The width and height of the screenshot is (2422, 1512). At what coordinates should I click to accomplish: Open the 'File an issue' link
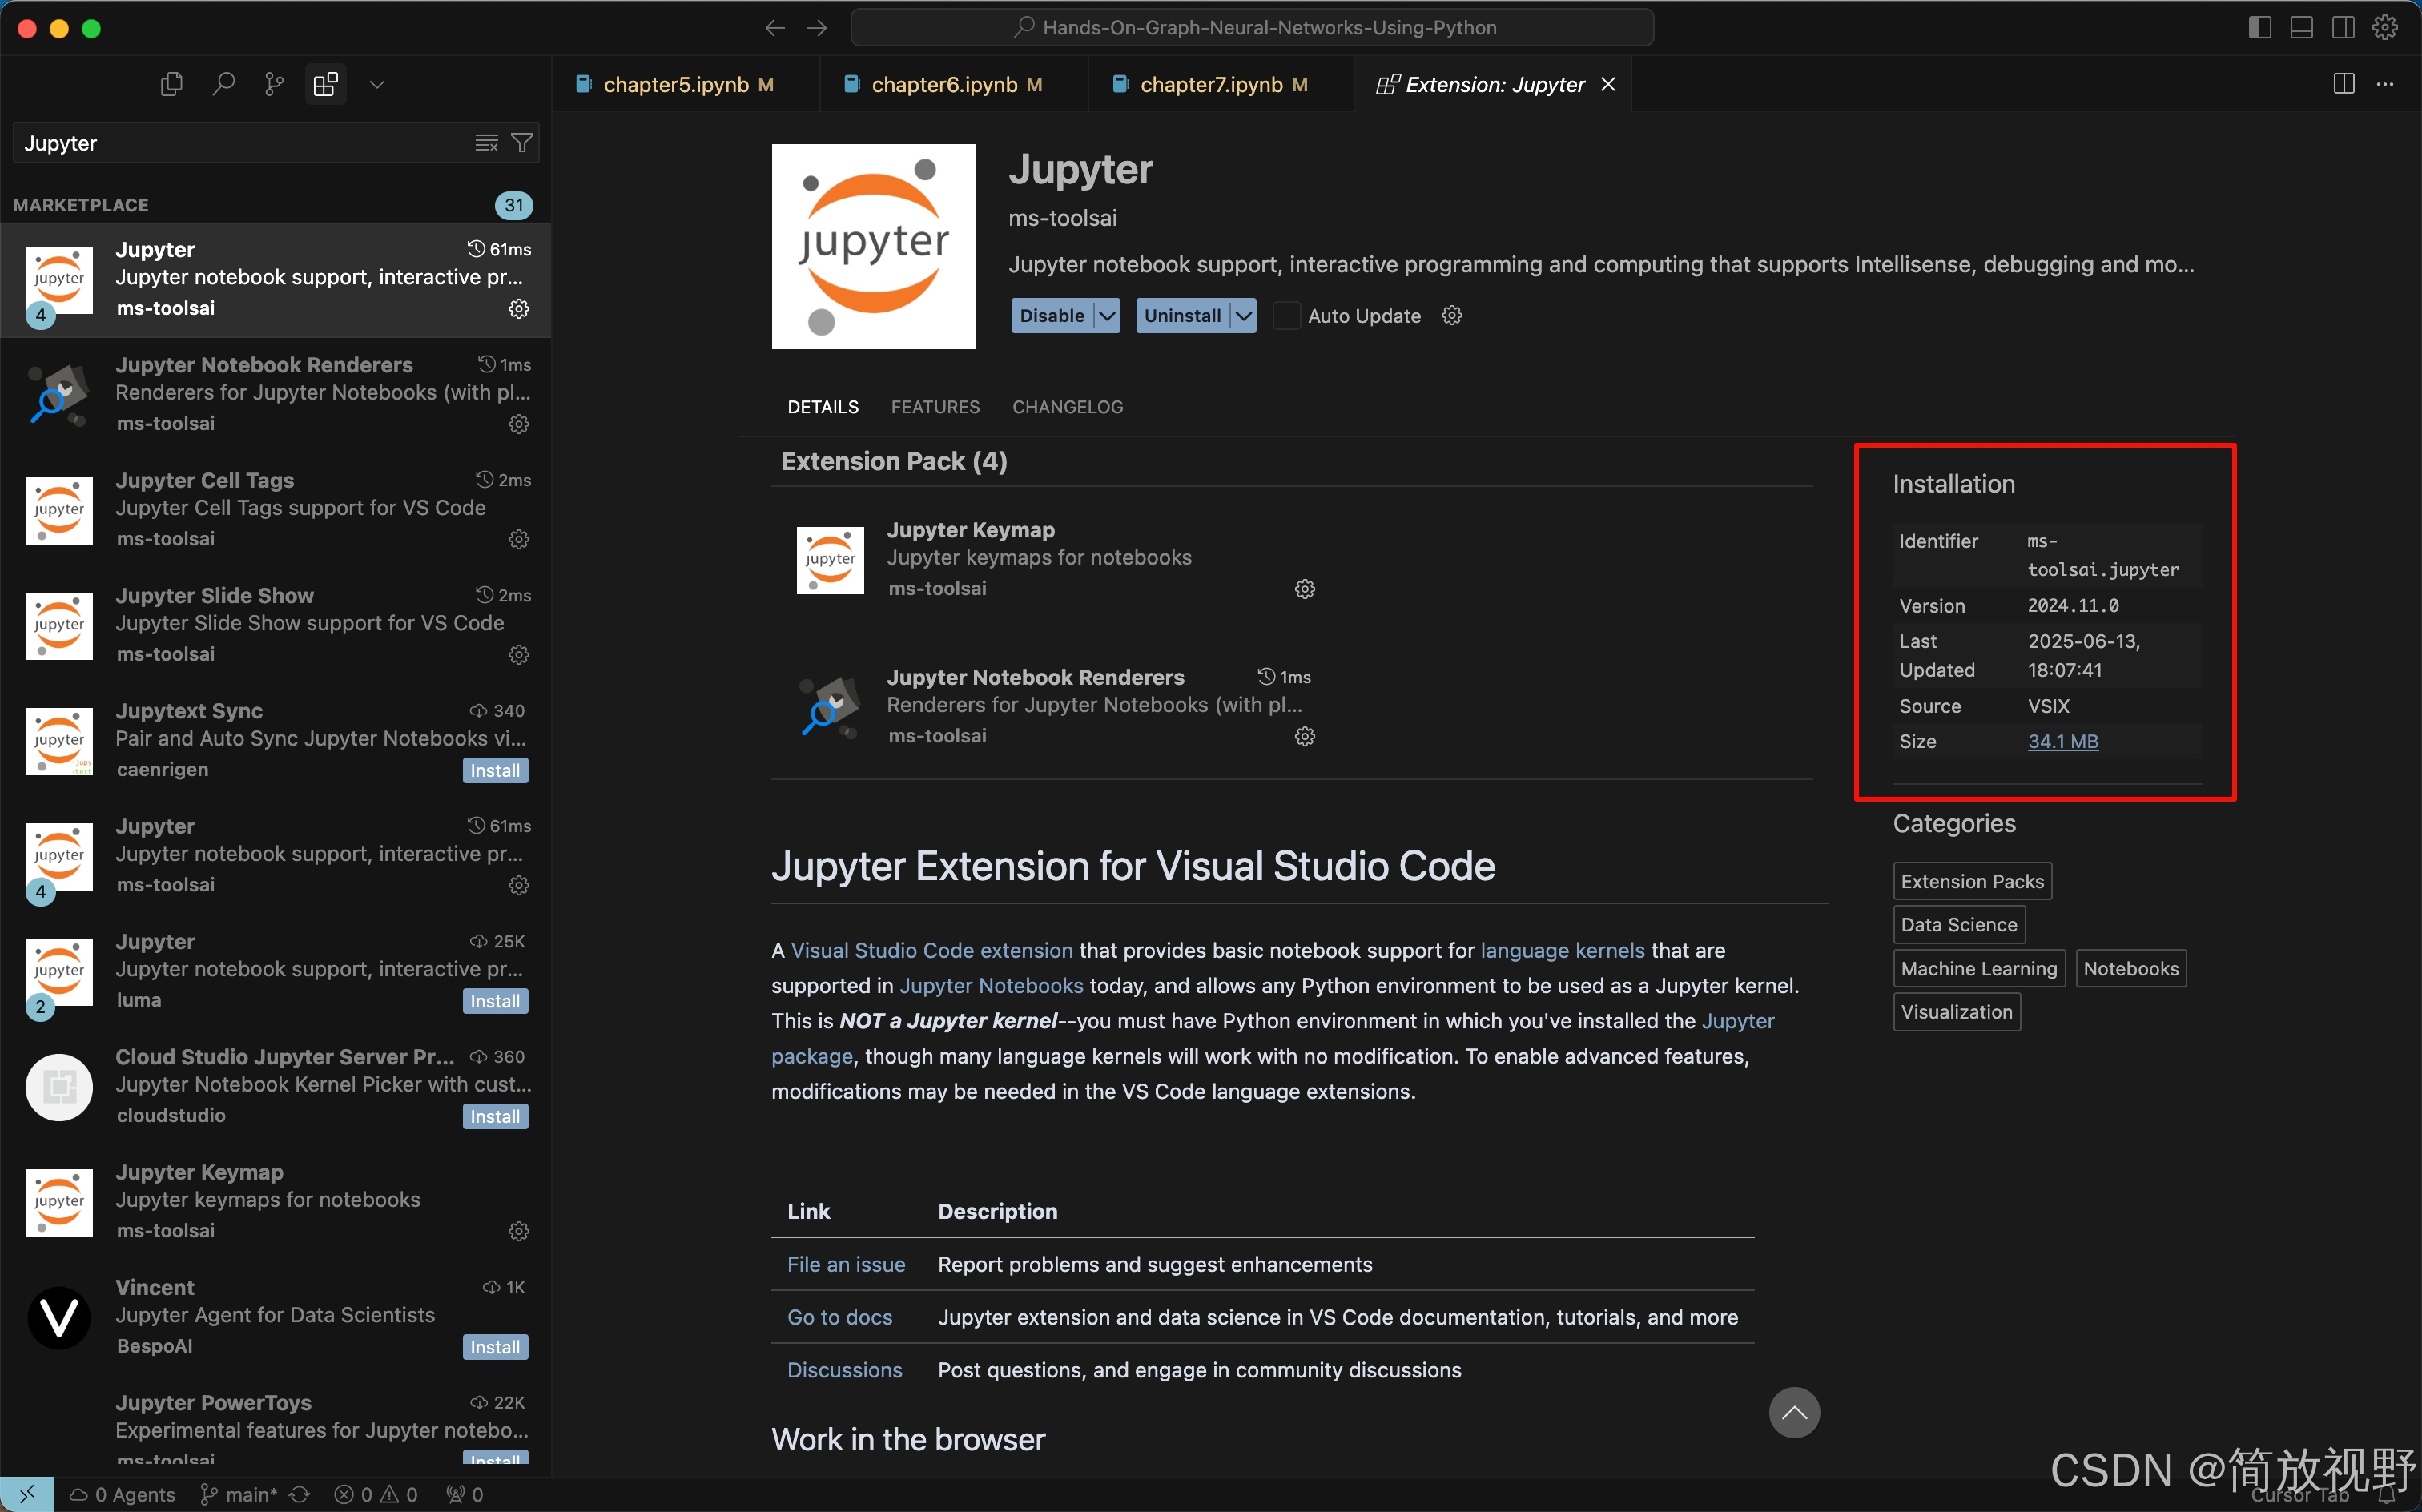(x=845, y=1264)
